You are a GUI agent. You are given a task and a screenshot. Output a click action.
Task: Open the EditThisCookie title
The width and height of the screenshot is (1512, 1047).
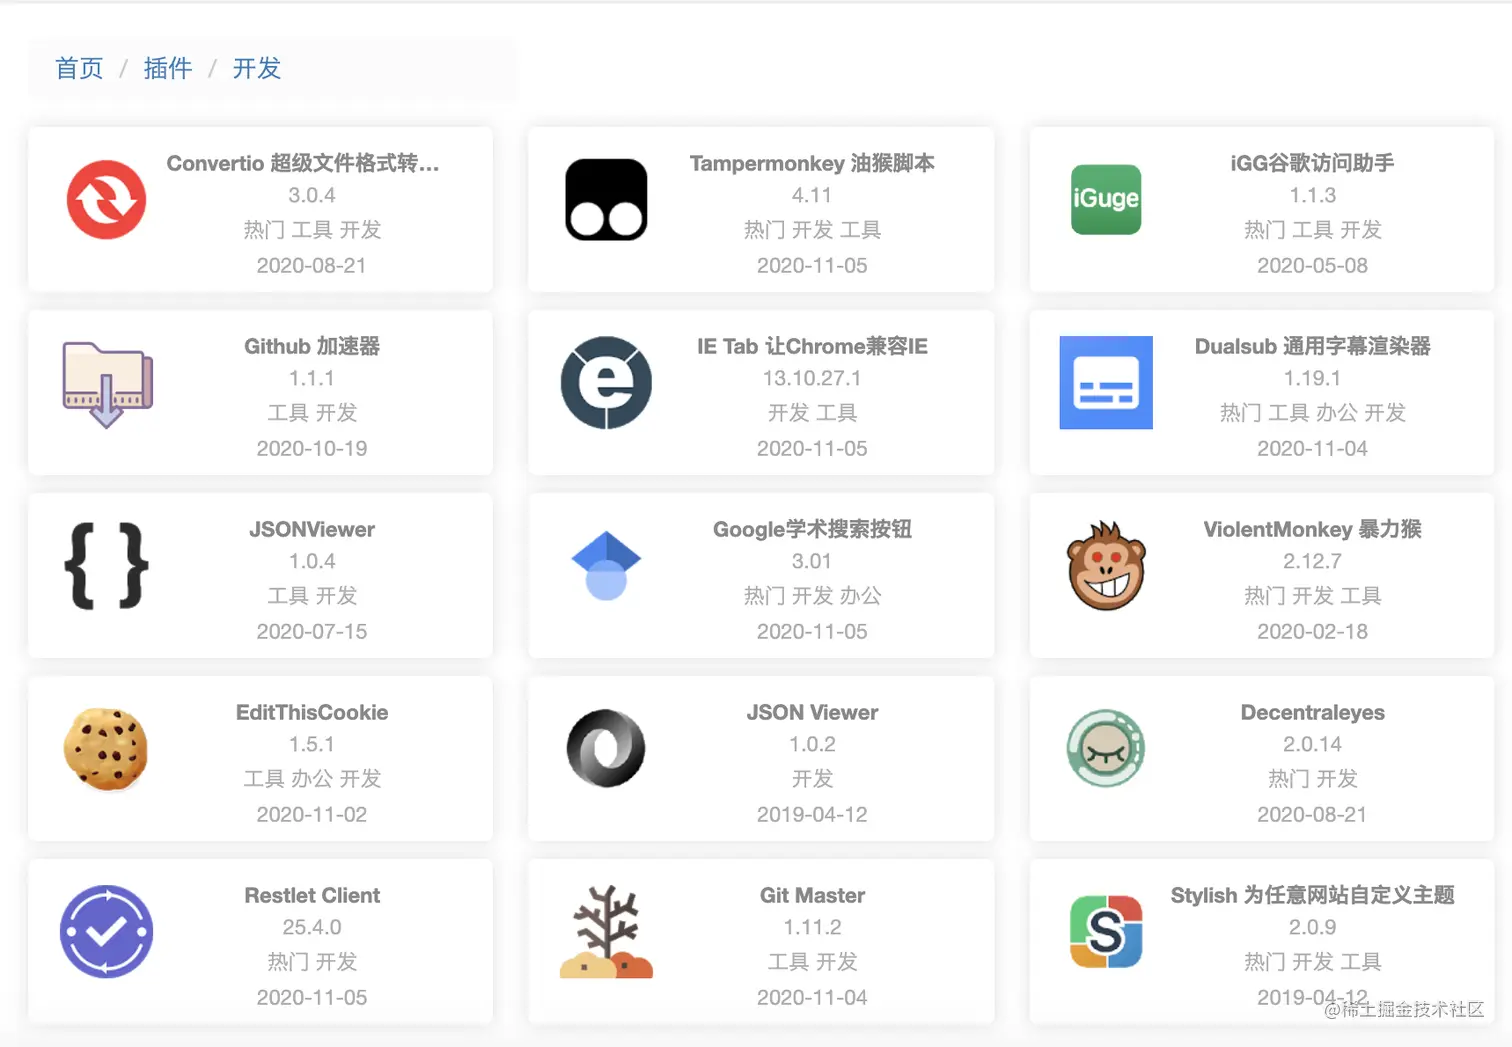pos(312,712)
